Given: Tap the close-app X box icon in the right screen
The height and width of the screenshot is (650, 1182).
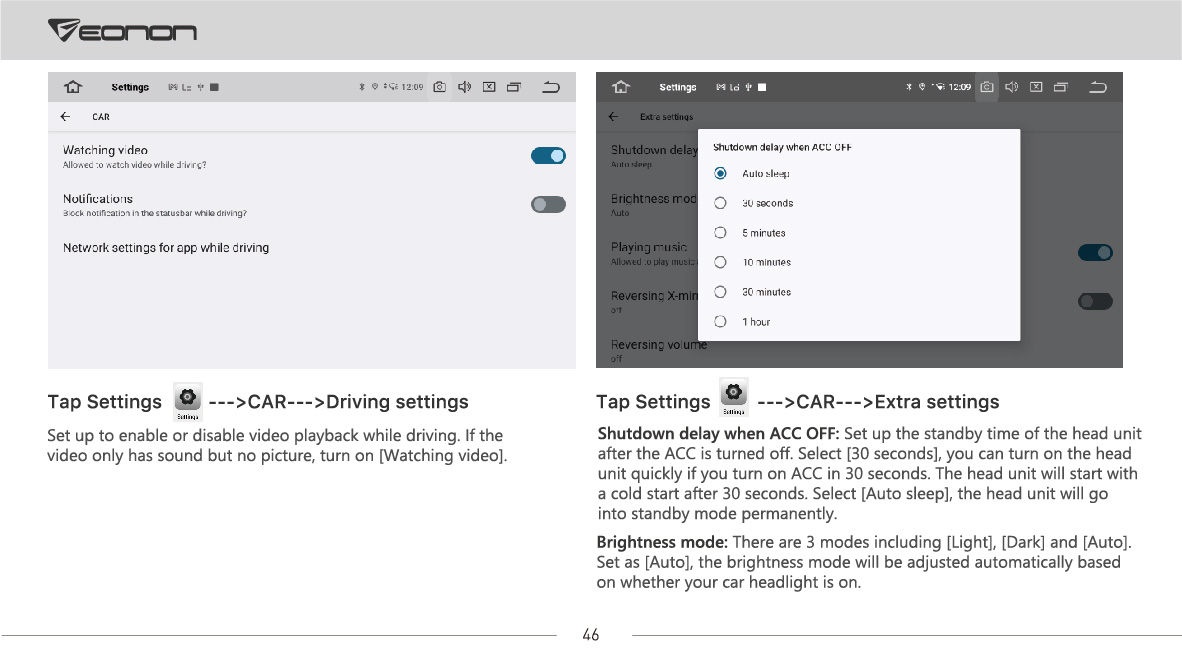Looking at the screenshot, I should [x=1037, y=87].
